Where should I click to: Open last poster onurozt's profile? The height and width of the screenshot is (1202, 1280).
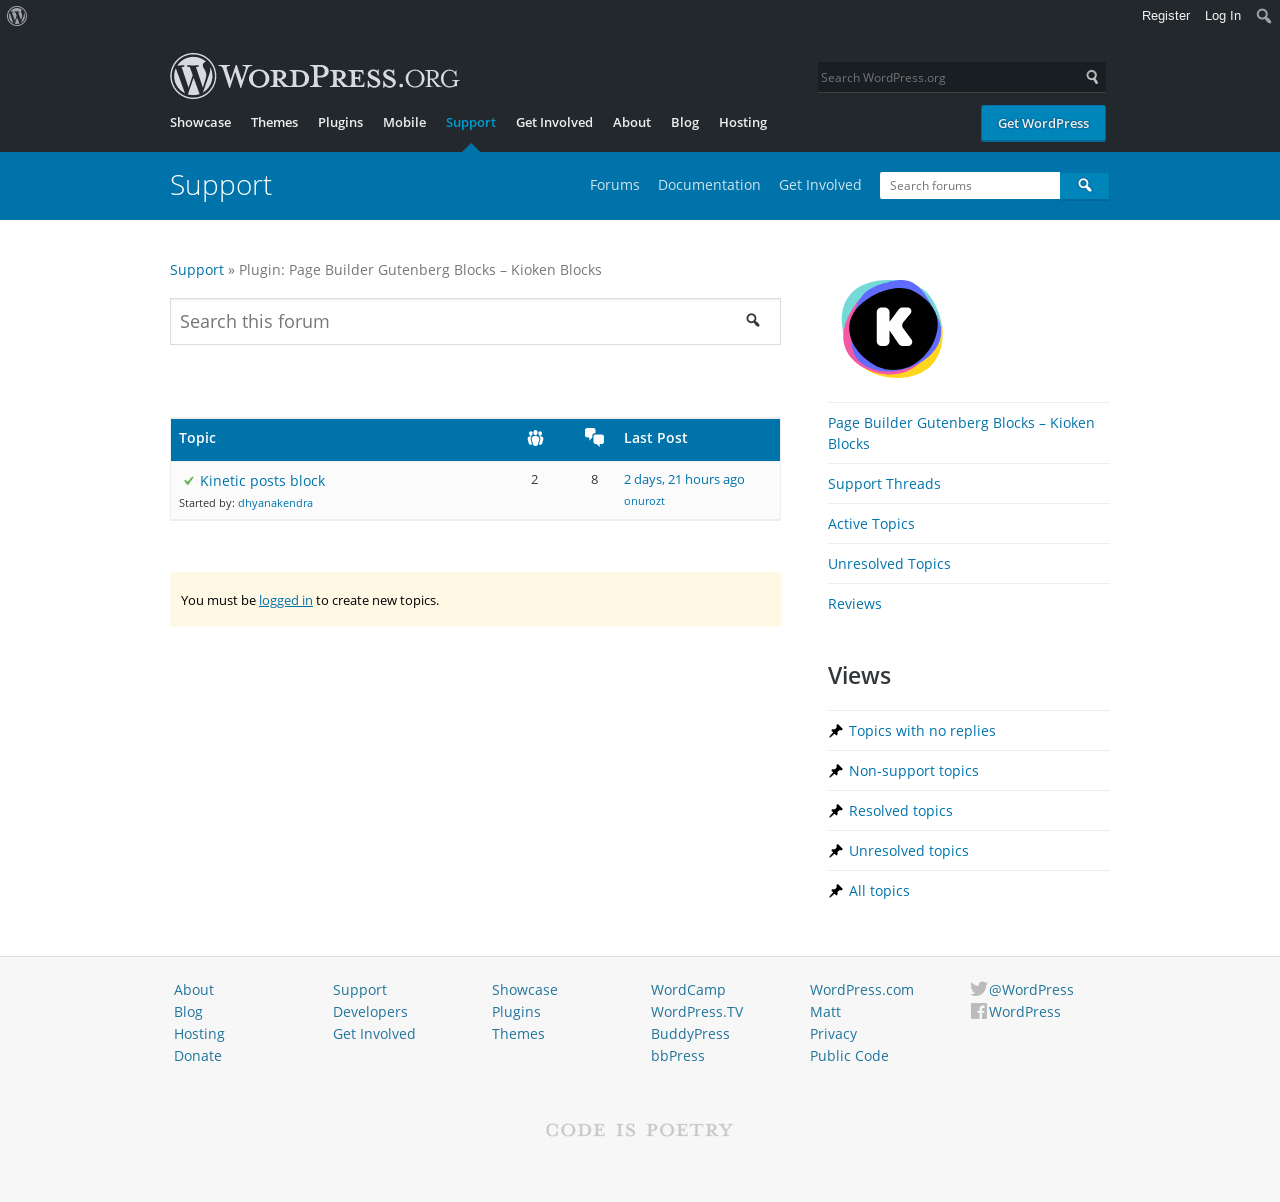tap(644, 501)
